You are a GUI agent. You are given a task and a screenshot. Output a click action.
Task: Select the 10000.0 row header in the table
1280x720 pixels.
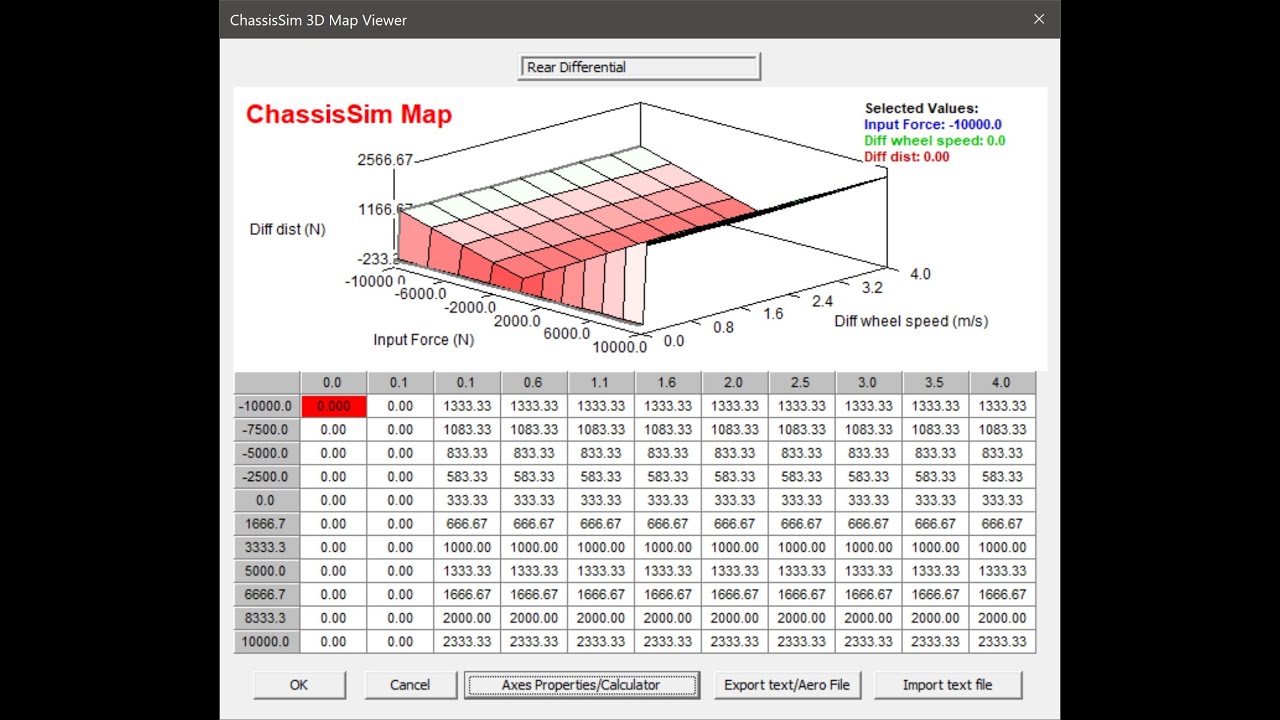(267, 641)
